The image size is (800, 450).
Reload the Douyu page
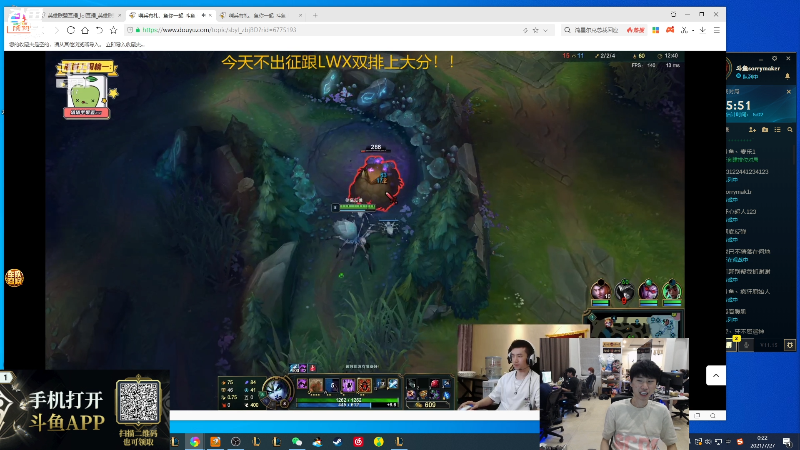(71, 30)
